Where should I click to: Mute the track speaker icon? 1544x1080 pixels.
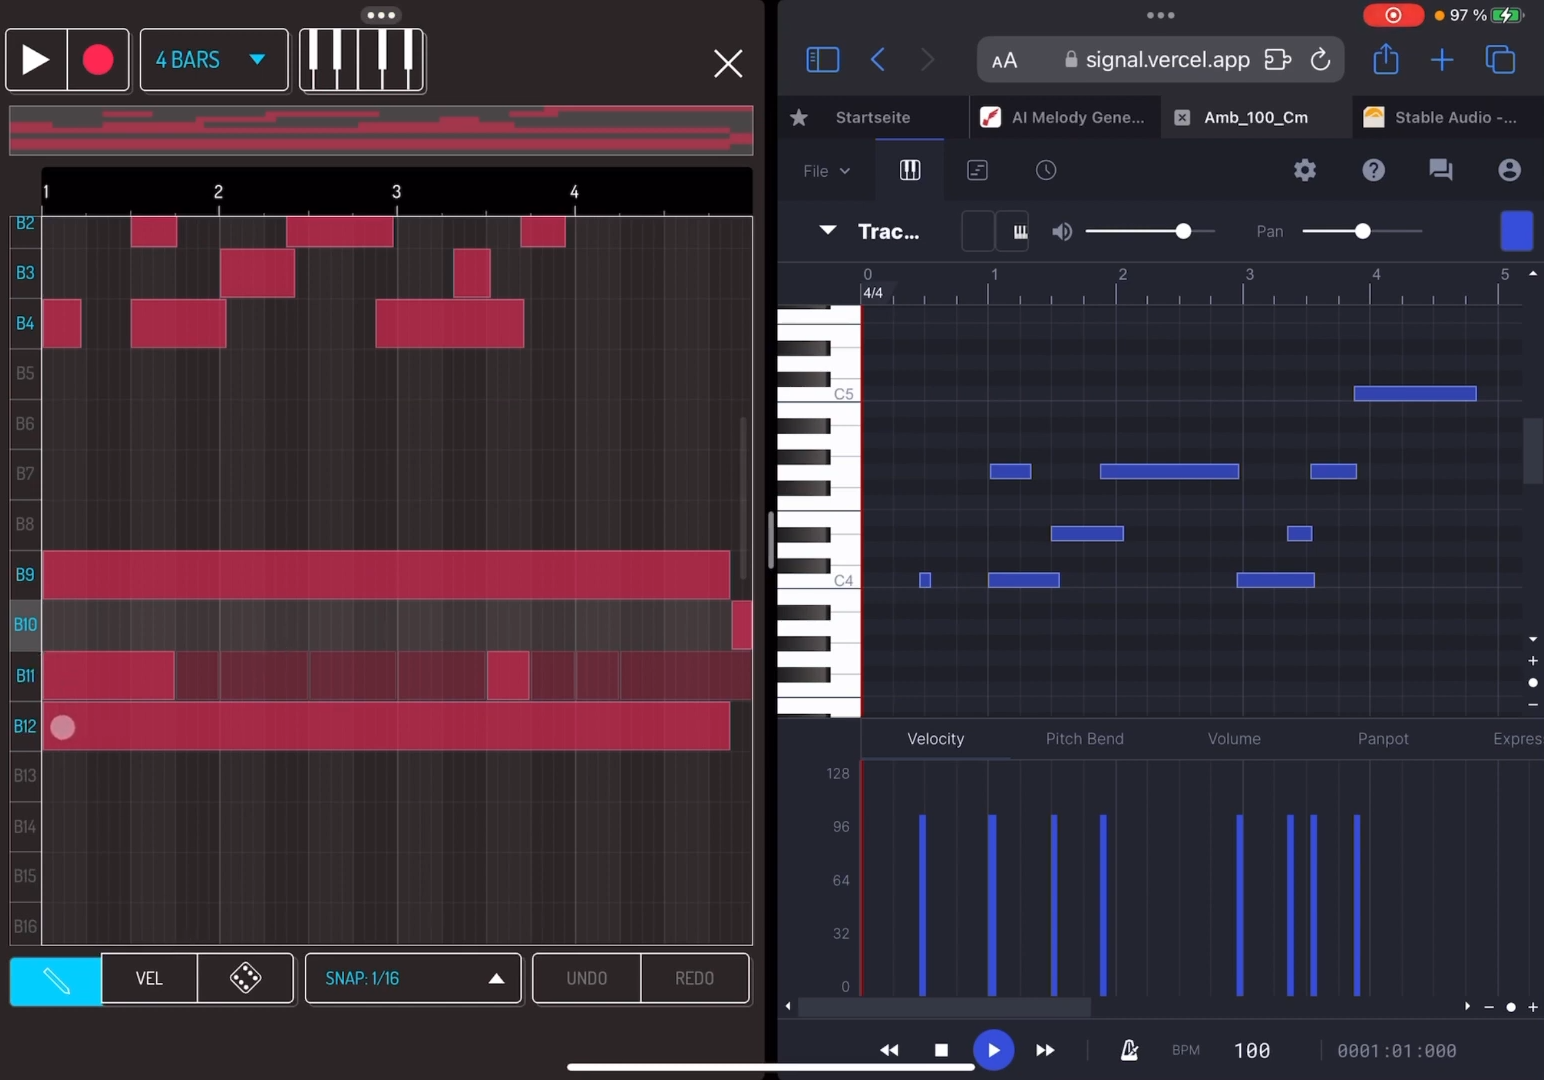(x=1062, y=232)
